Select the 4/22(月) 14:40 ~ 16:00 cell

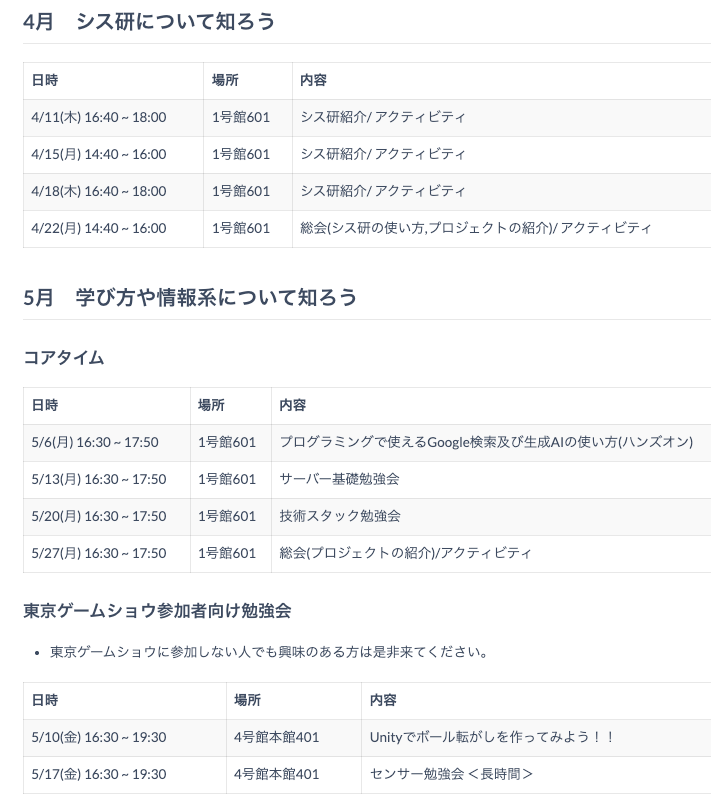pos(99,228)
